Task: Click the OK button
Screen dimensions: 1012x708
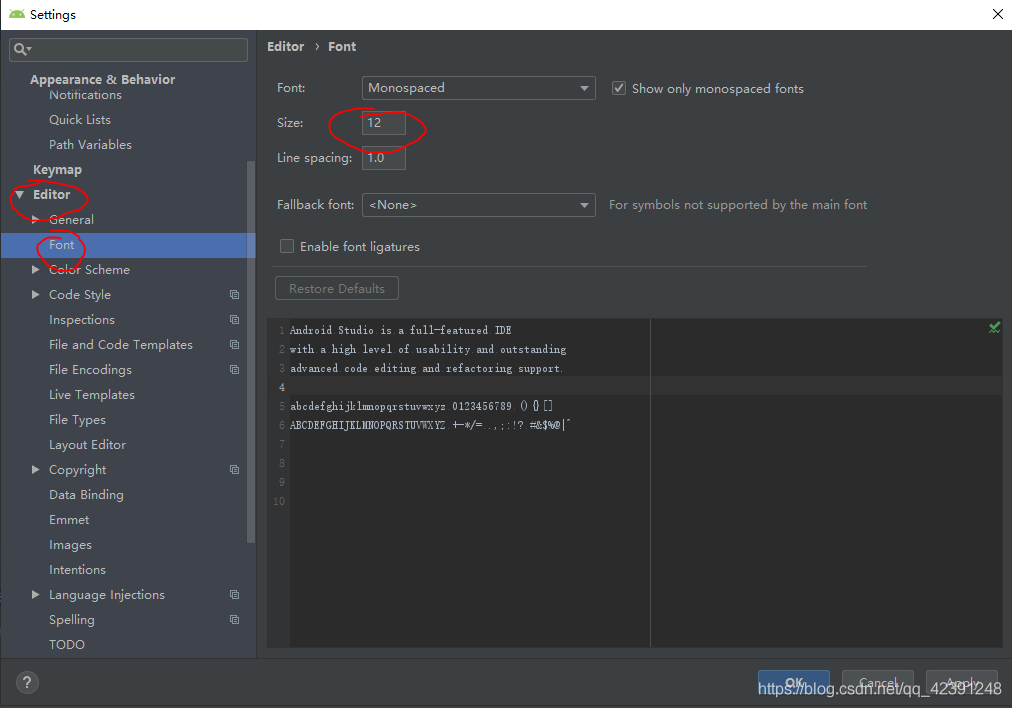Action: (793, 681)
